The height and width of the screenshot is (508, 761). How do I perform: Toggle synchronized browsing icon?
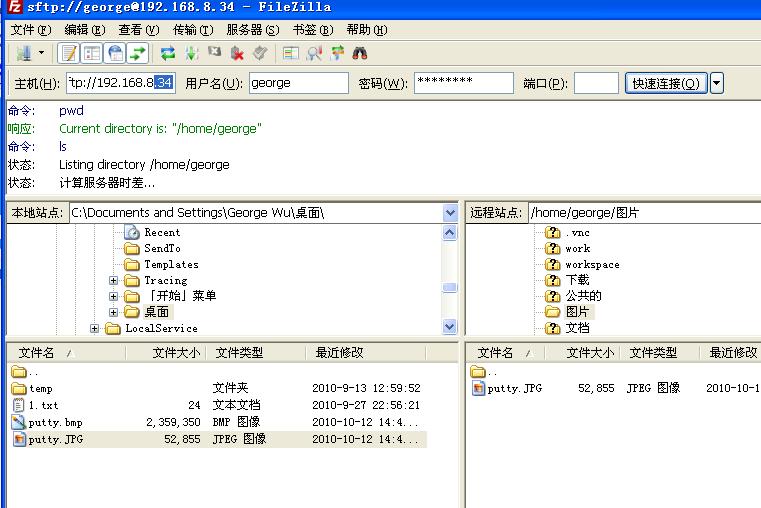point(337,53)
